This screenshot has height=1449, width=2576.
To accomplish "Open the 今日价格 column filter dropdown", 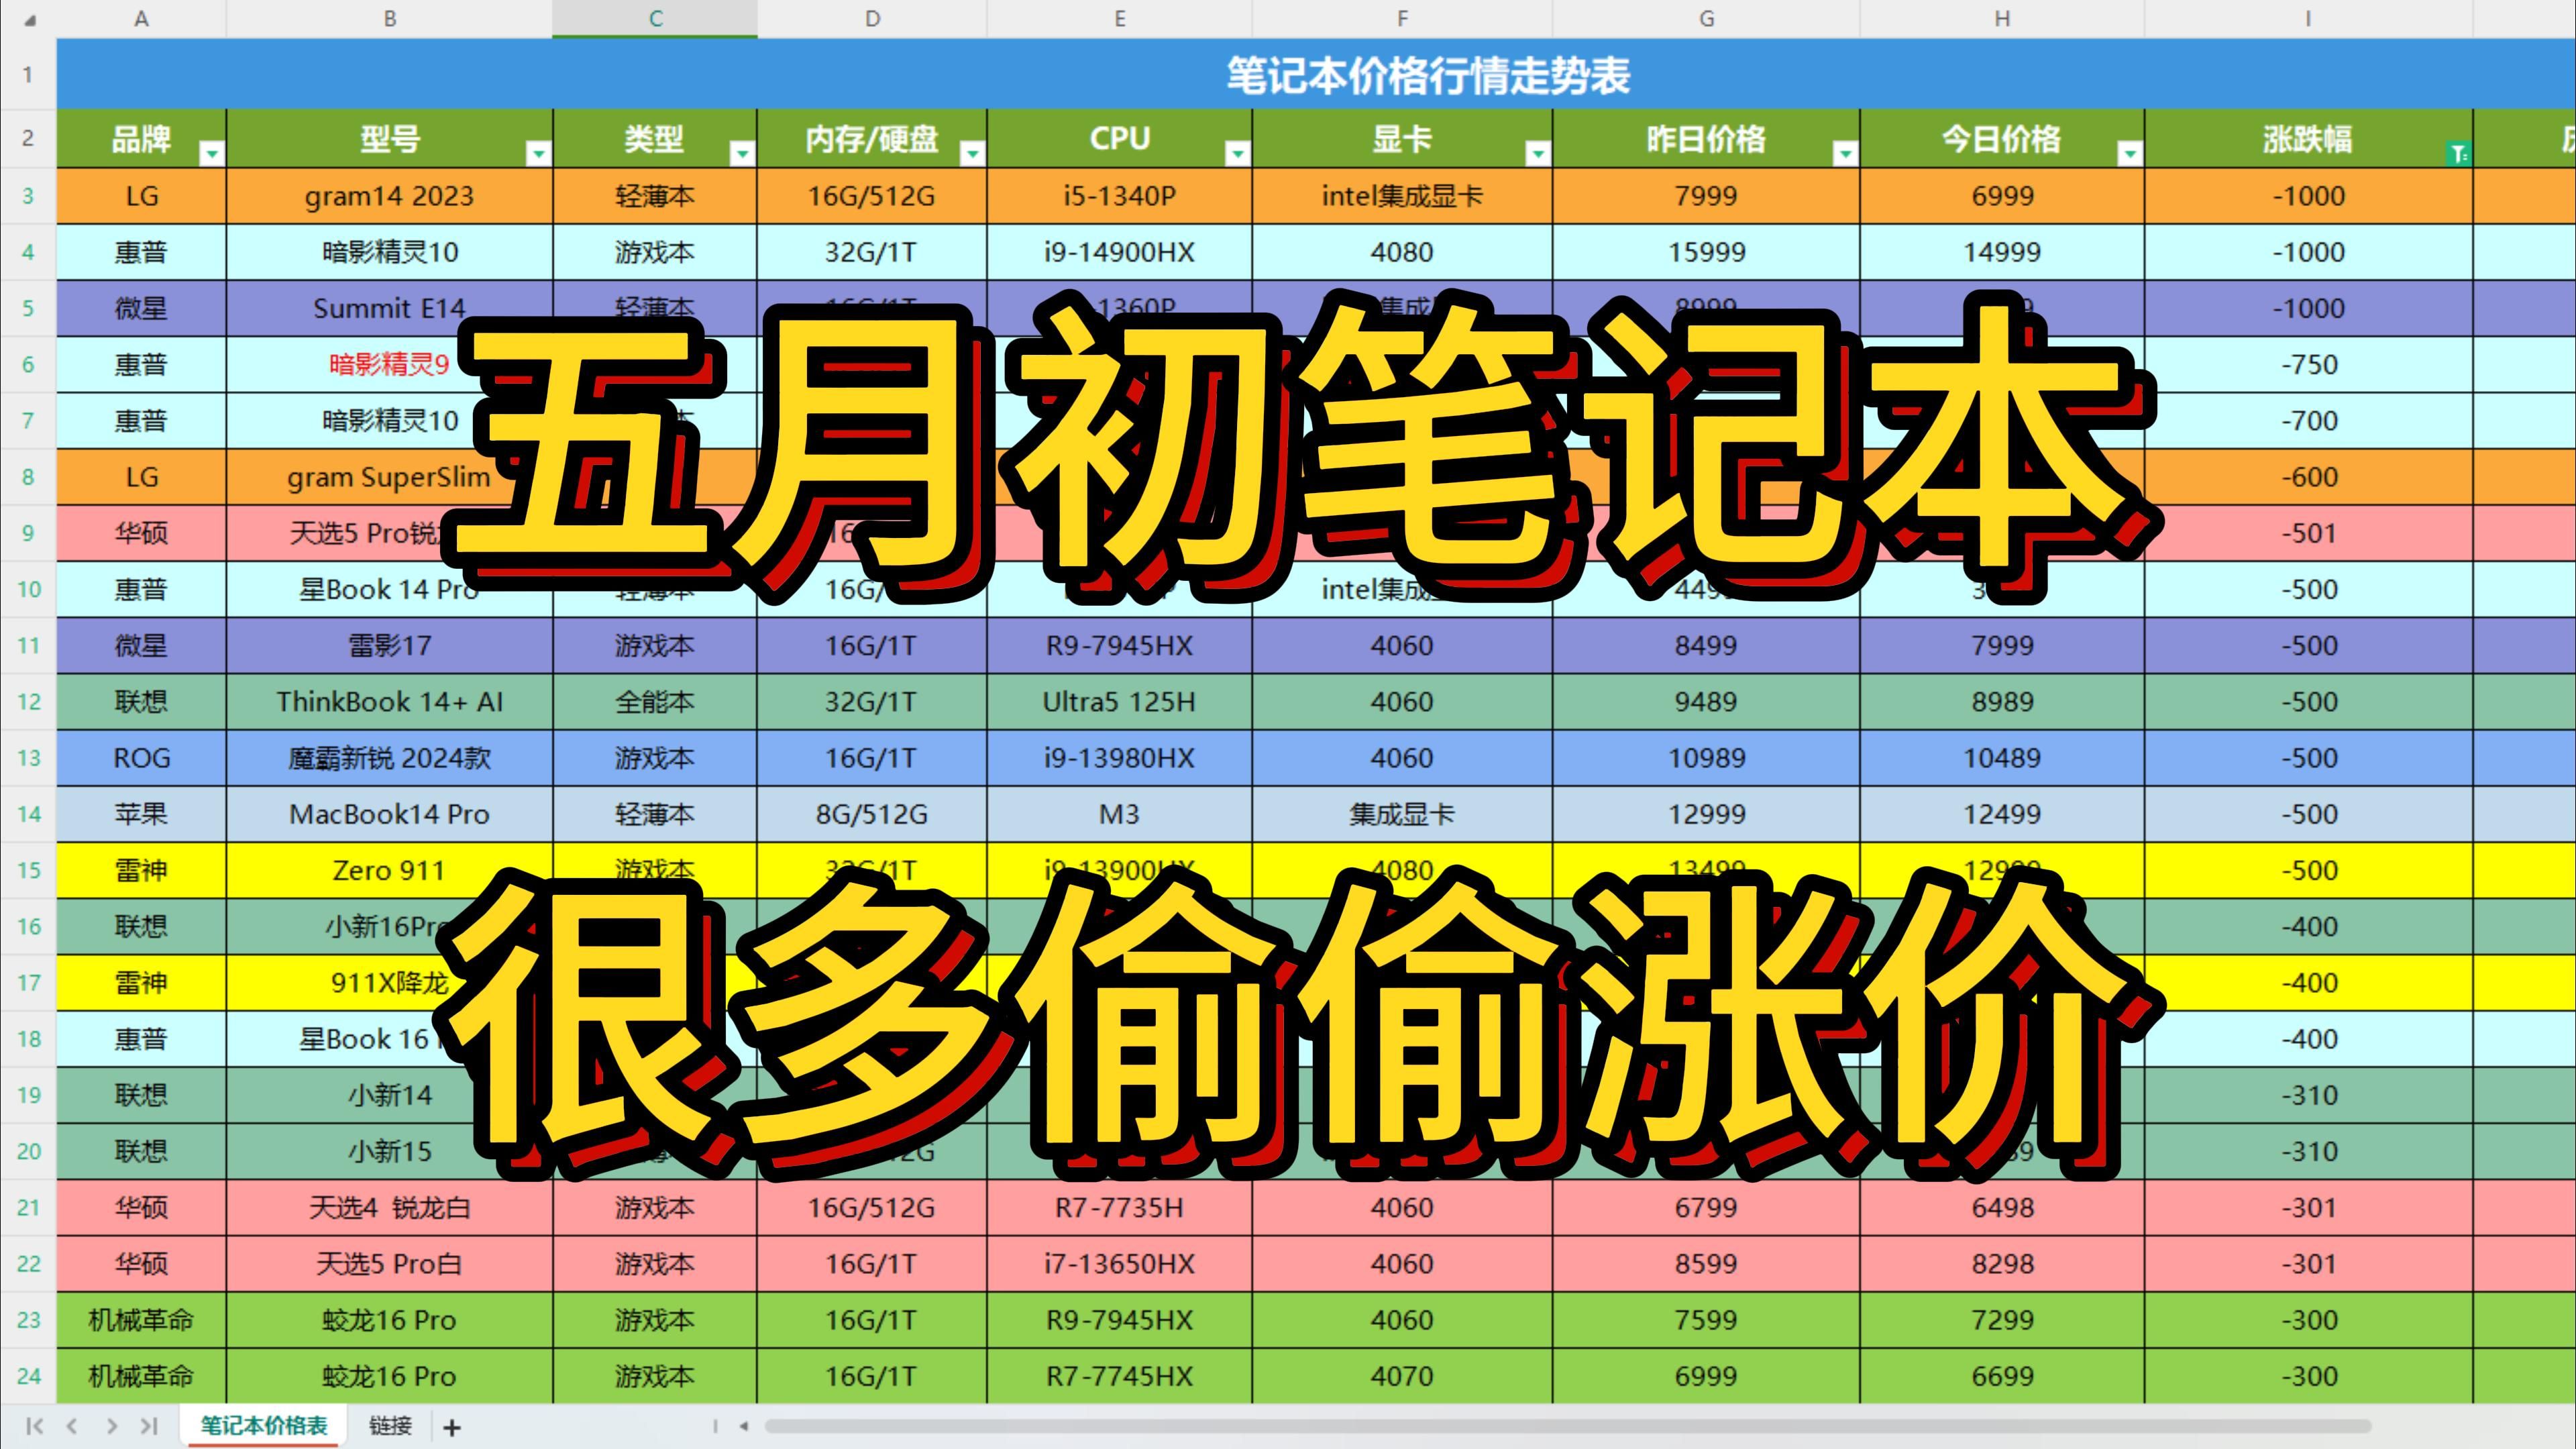I will (x=2130, y=153).
